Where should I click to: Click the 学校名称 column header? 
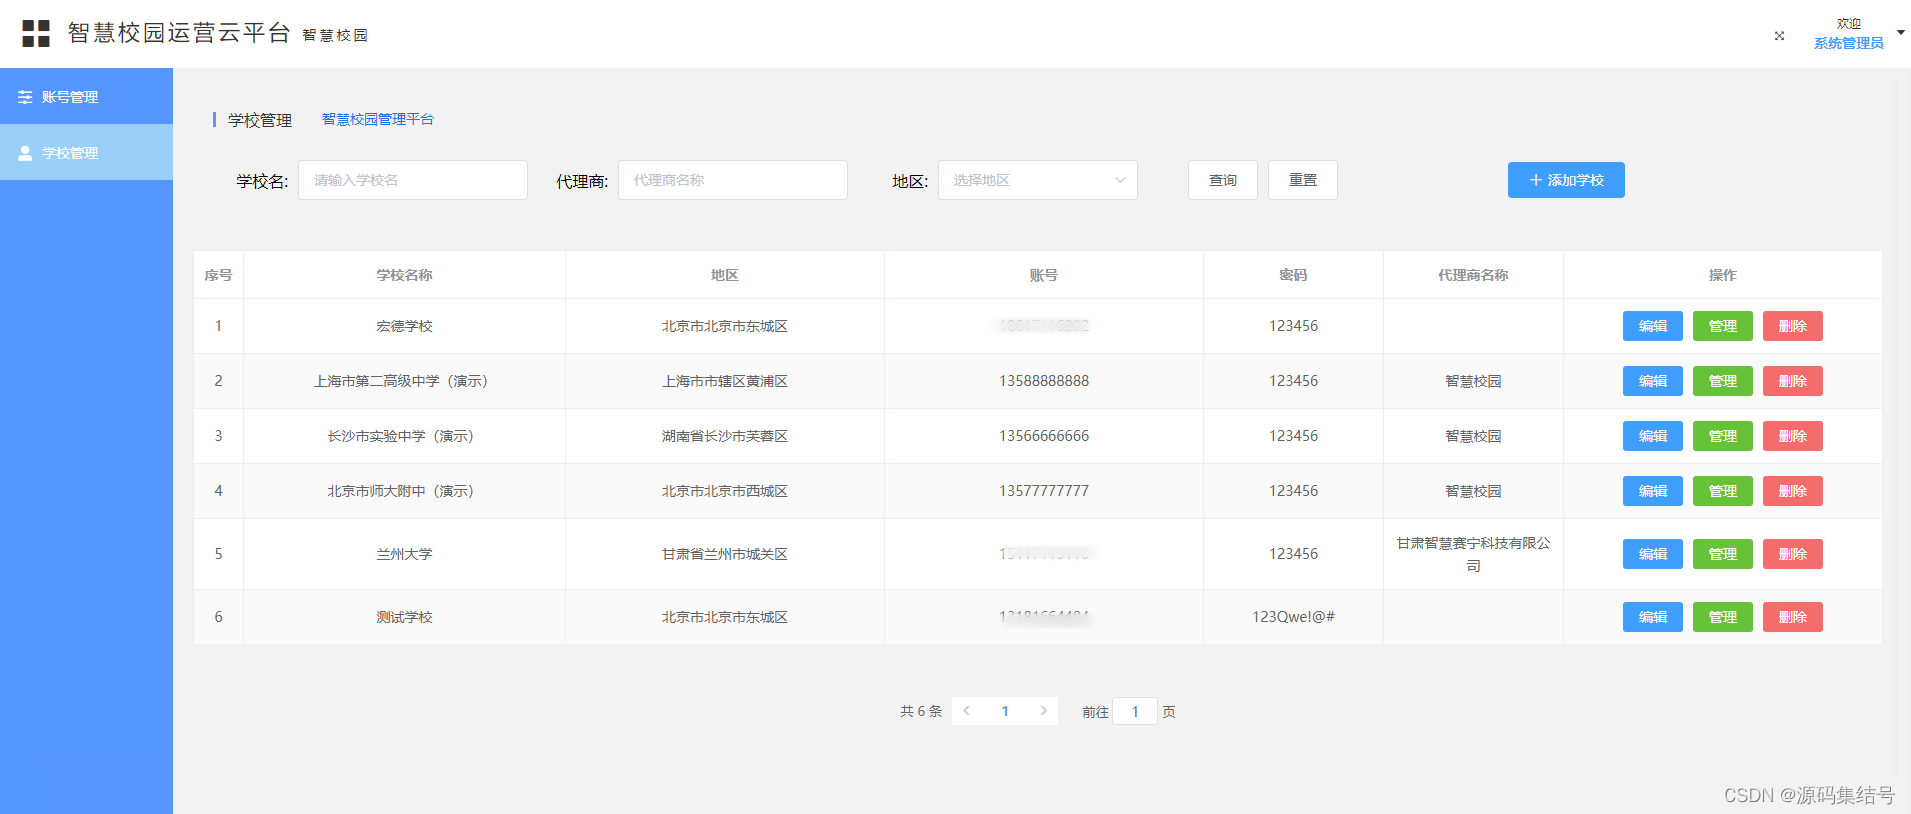pyautogui.click(x=404, y=275)
